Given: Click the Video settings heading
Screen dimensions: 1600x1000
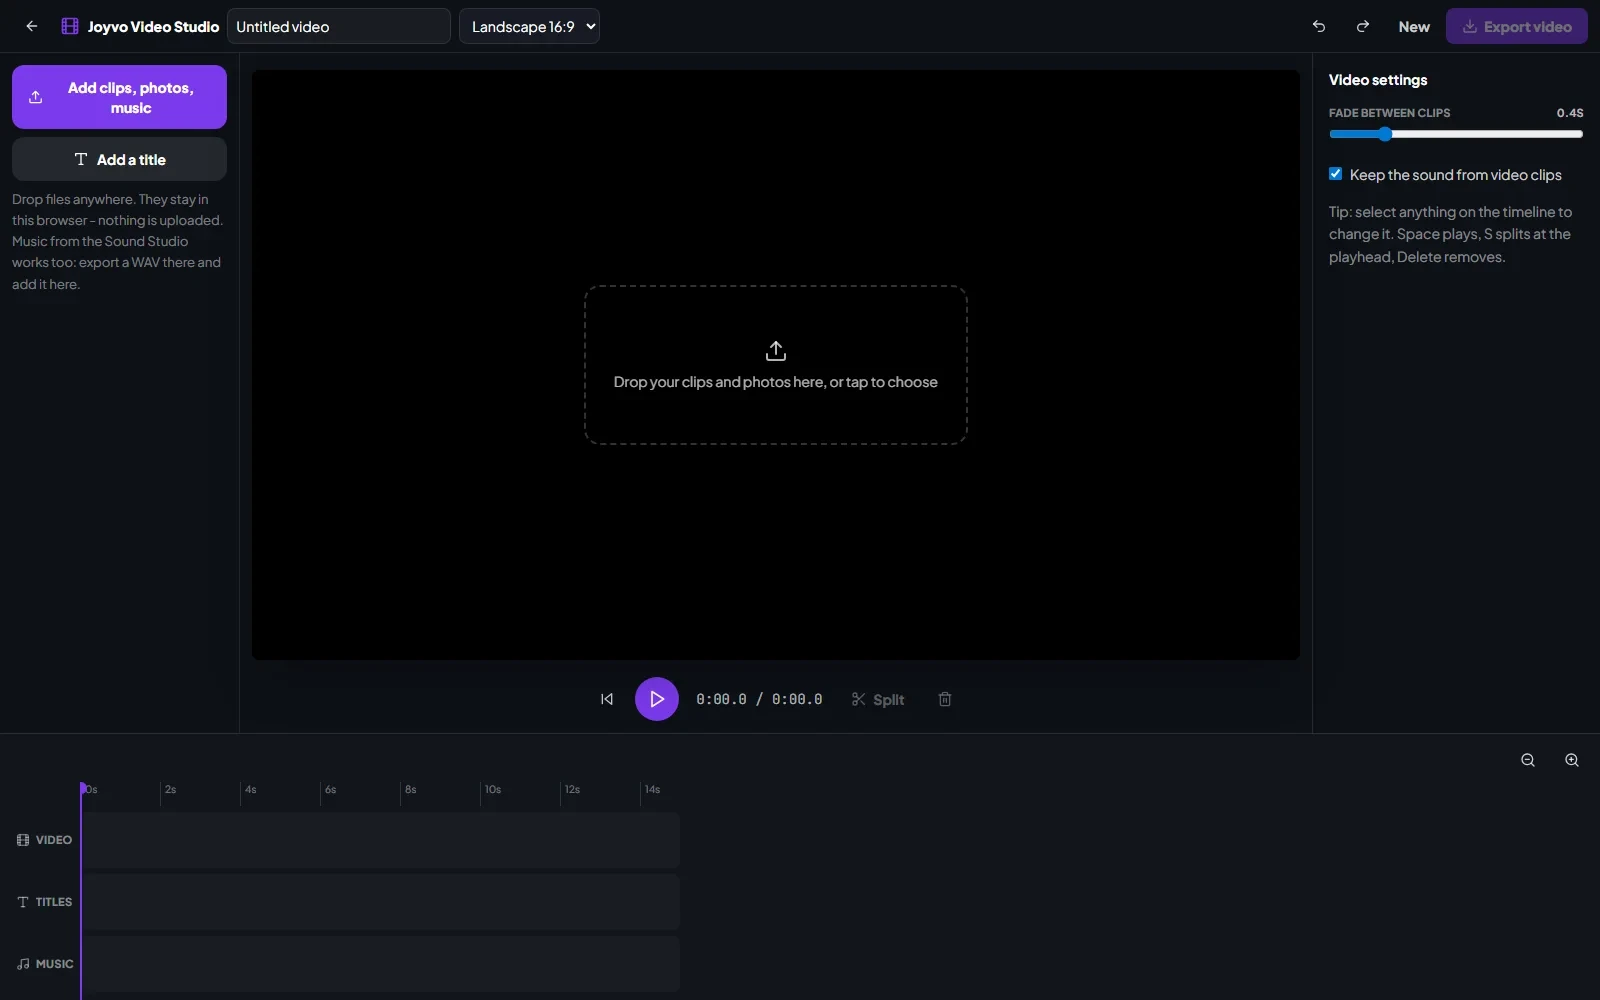Looking at the screenshot, I should (x=1378, y=80).
